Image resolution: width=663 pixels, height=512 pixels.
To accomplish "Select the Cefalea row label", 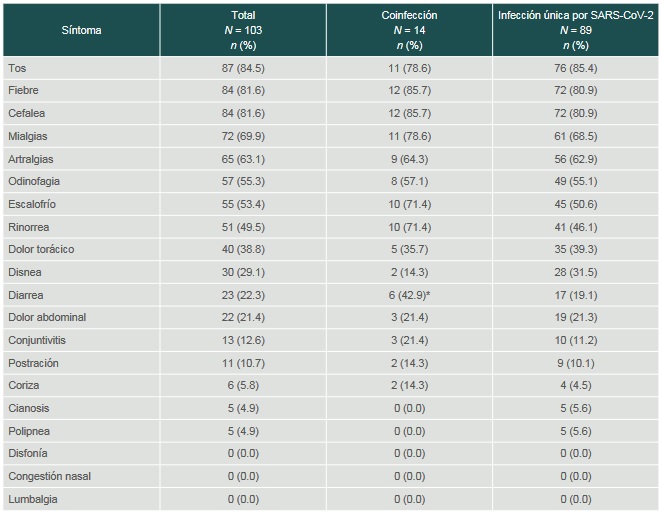I will pyautogui.click(x=25, y=113).
